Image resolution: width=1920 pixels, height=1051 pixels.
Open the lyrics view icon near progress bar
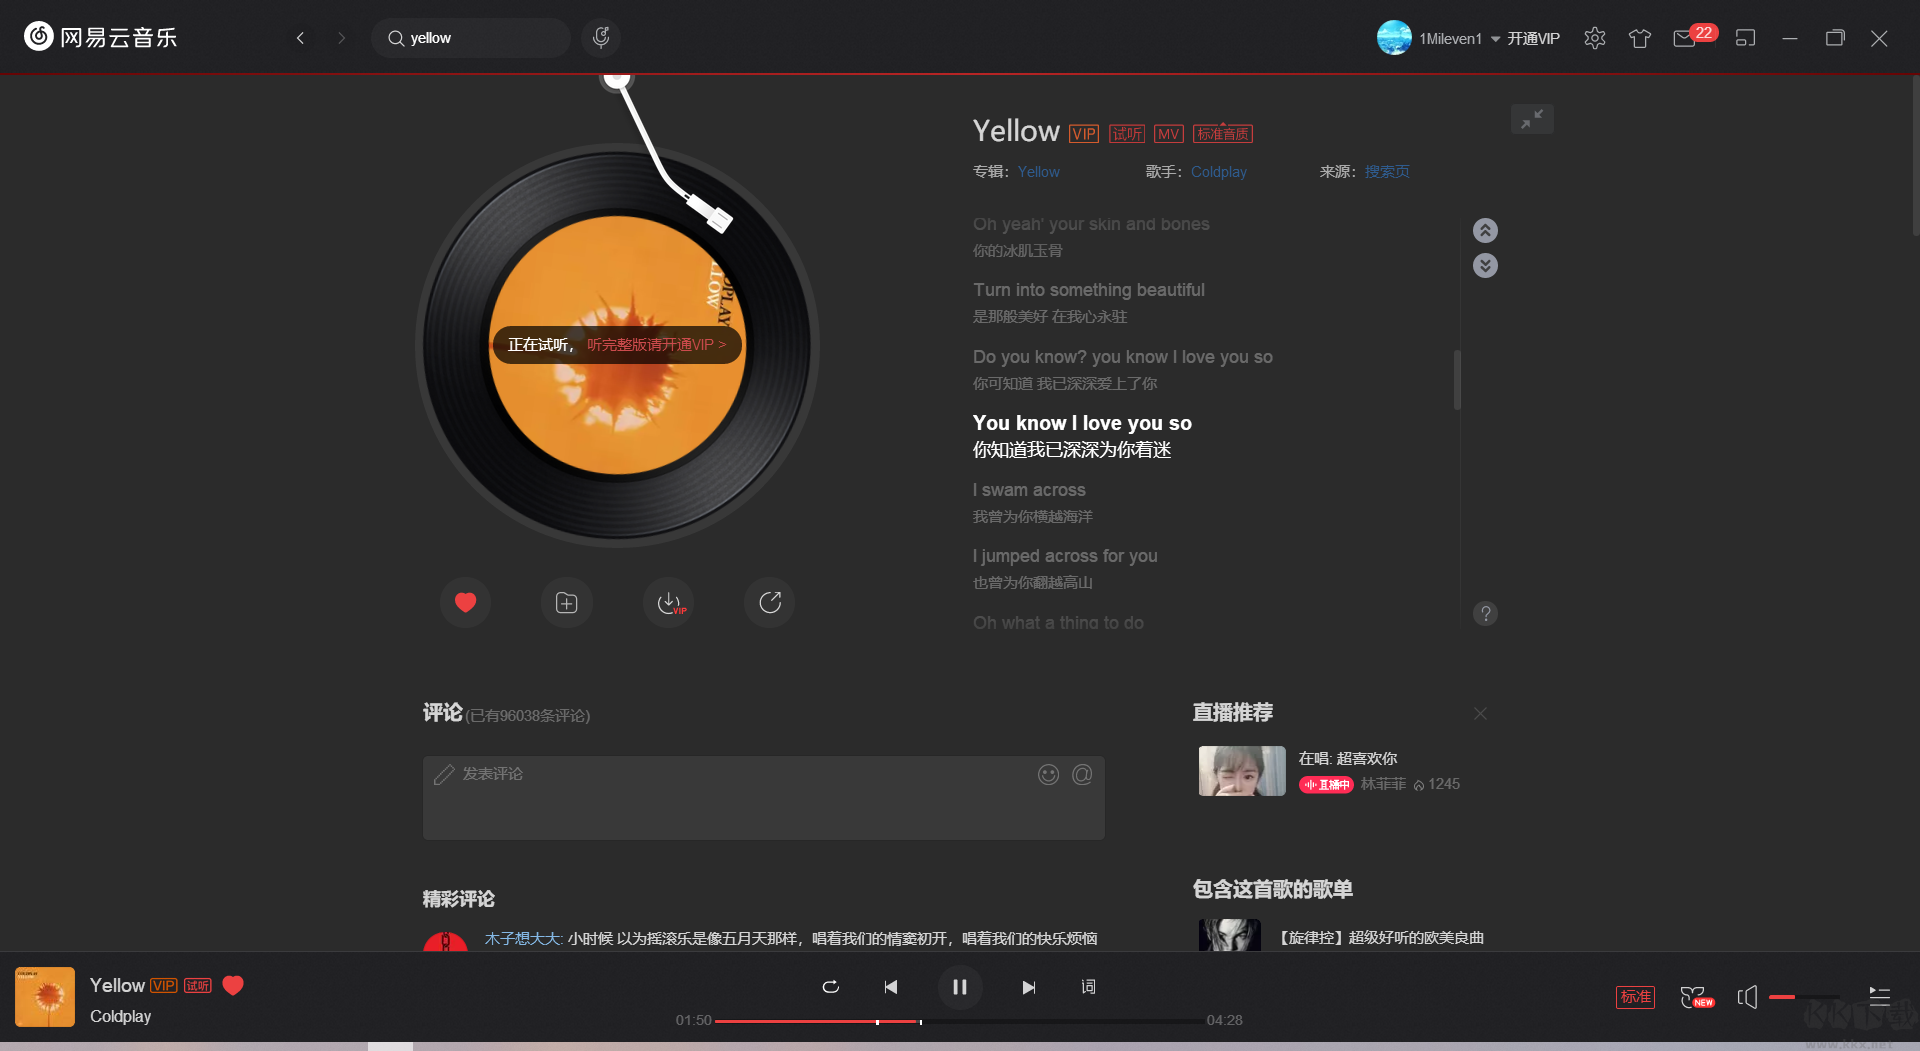pos(1088,987)
